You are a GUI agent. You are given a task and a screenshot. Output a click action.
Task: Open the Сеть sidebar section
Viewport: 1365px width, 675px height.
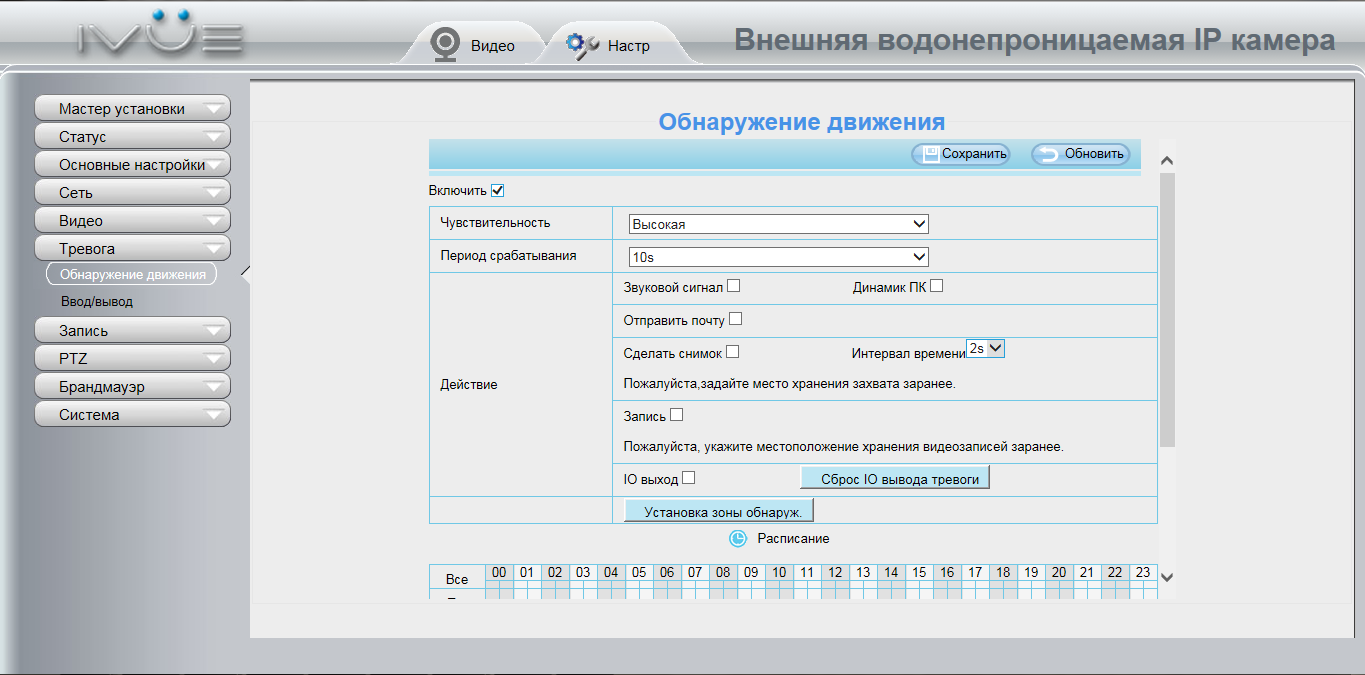[x=132, y=193]
